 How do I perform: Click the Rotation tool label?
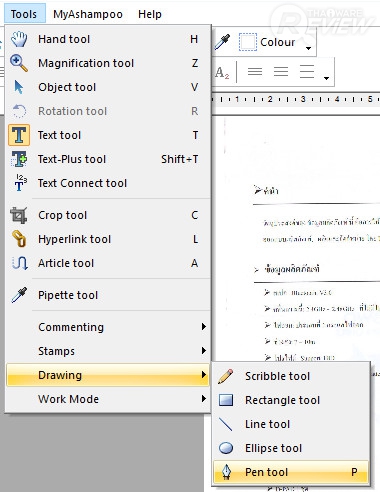point(73,111)
